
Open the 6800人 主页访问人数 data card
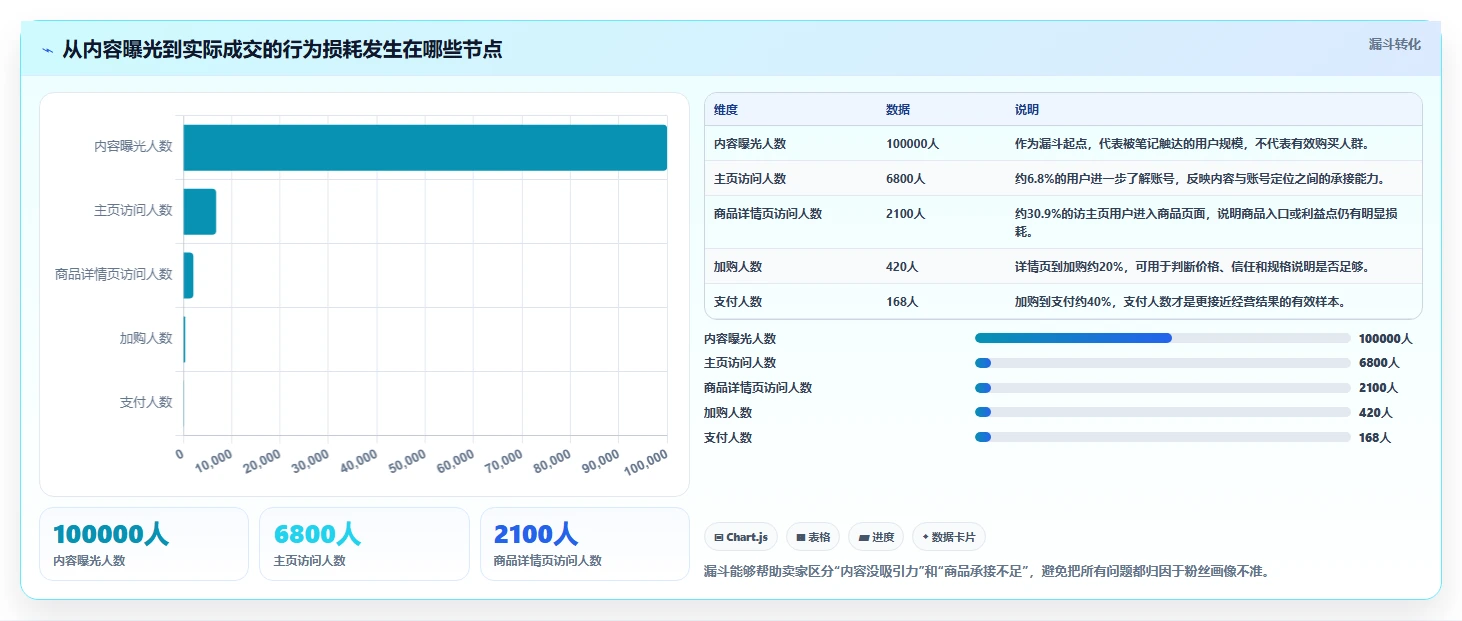point(364,544)
